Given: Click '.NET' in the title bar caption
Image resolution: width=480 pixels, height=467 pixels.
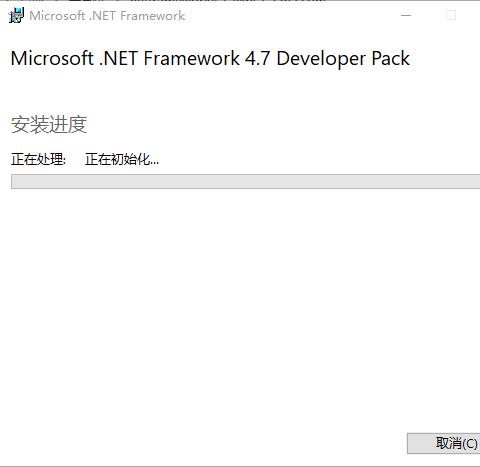Looking at the screenshot, I should [102, 16].
